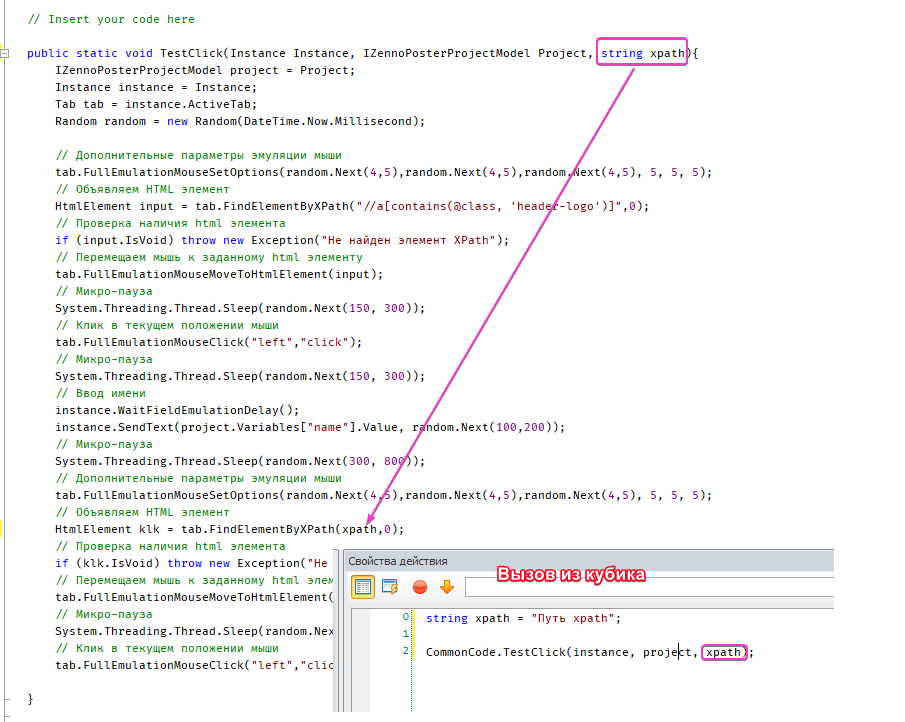Click the "instance.SendText(project.Variables" line
Viewport: 905px width, 722px height.
click(x=310, y=427)
